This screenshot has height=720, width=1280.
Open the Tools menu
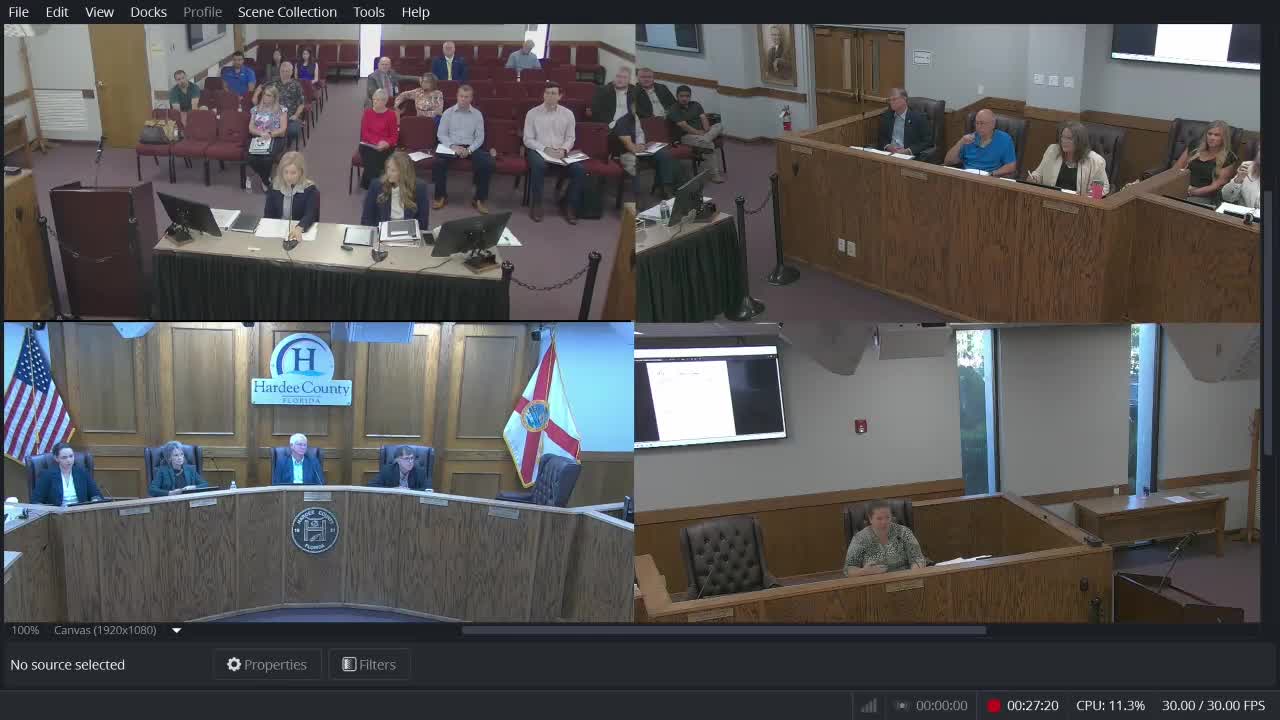pyautogui.click(x=369, y=12)
